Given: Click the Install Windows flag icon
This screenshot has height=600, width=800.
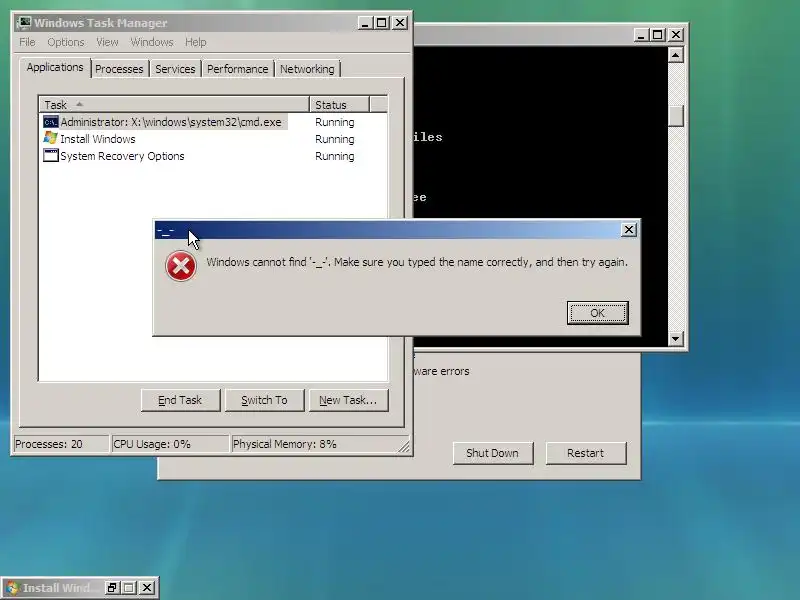Looking at the screenshot, I should pyautogui.click(x=51, y=138).
